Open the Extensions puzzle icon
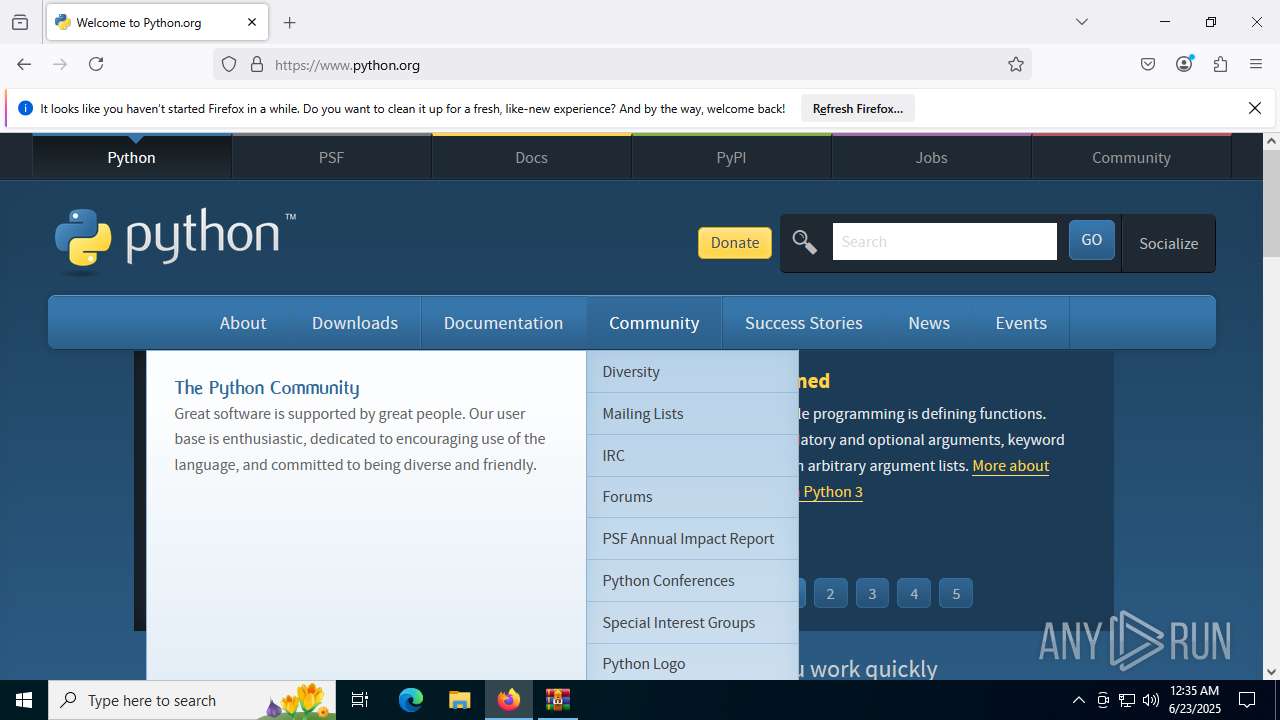 click(x=1220, y=64)
